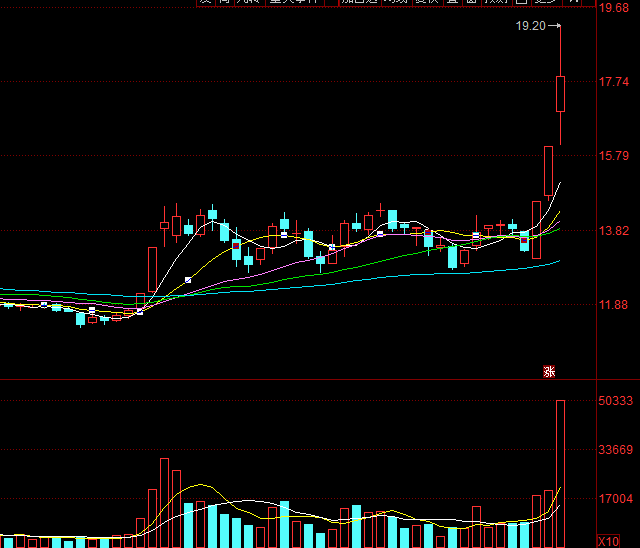Click the 13.82 price axis label
640x548 pixels.
[613, 231]
